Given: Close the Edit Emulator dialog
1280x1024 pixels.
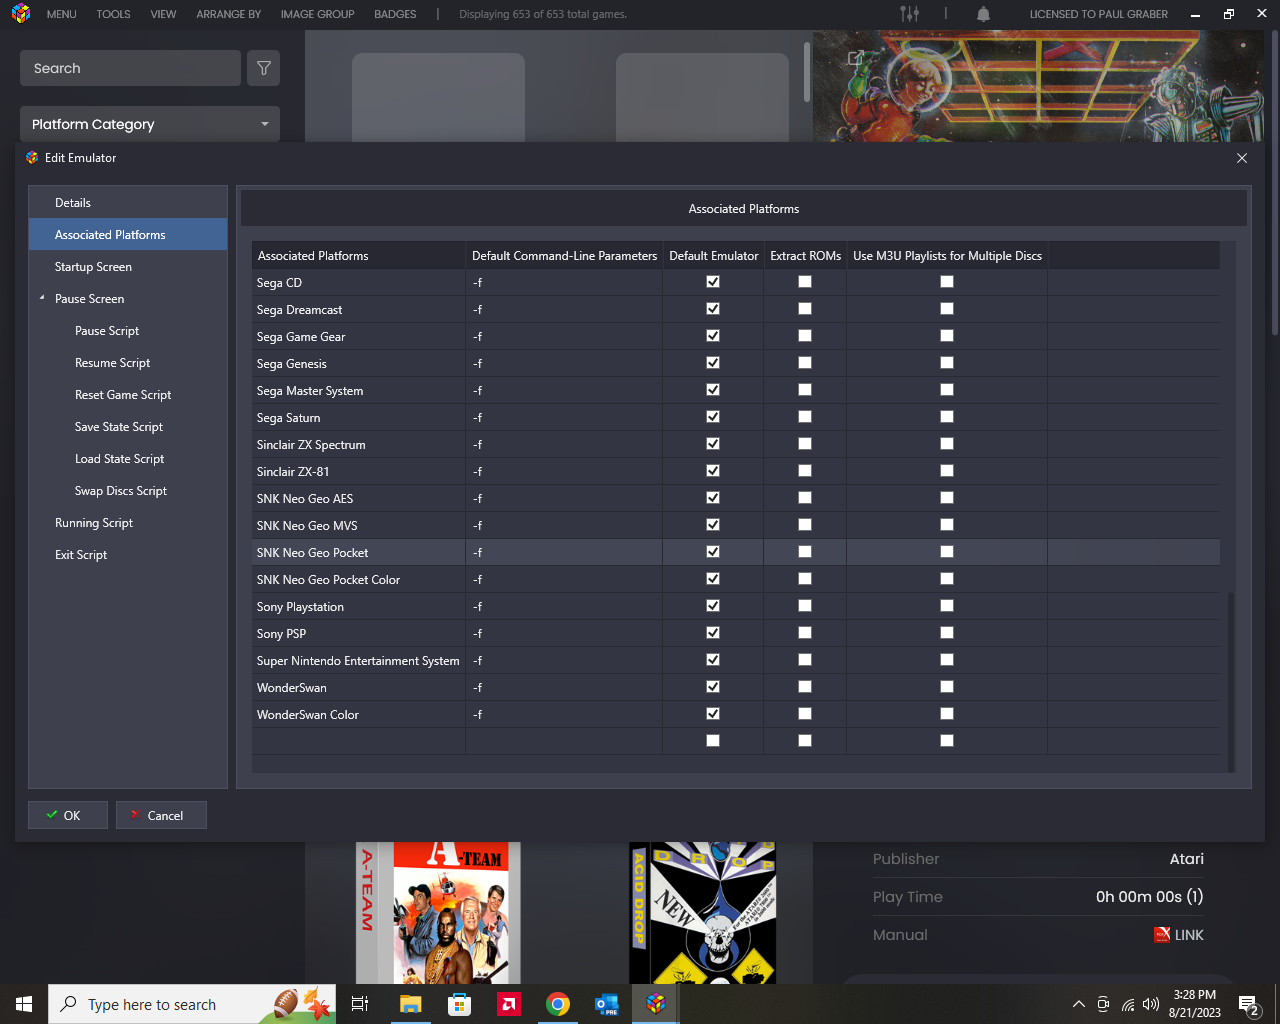Looking at the screenshot, I should [x=1242, y=158].
